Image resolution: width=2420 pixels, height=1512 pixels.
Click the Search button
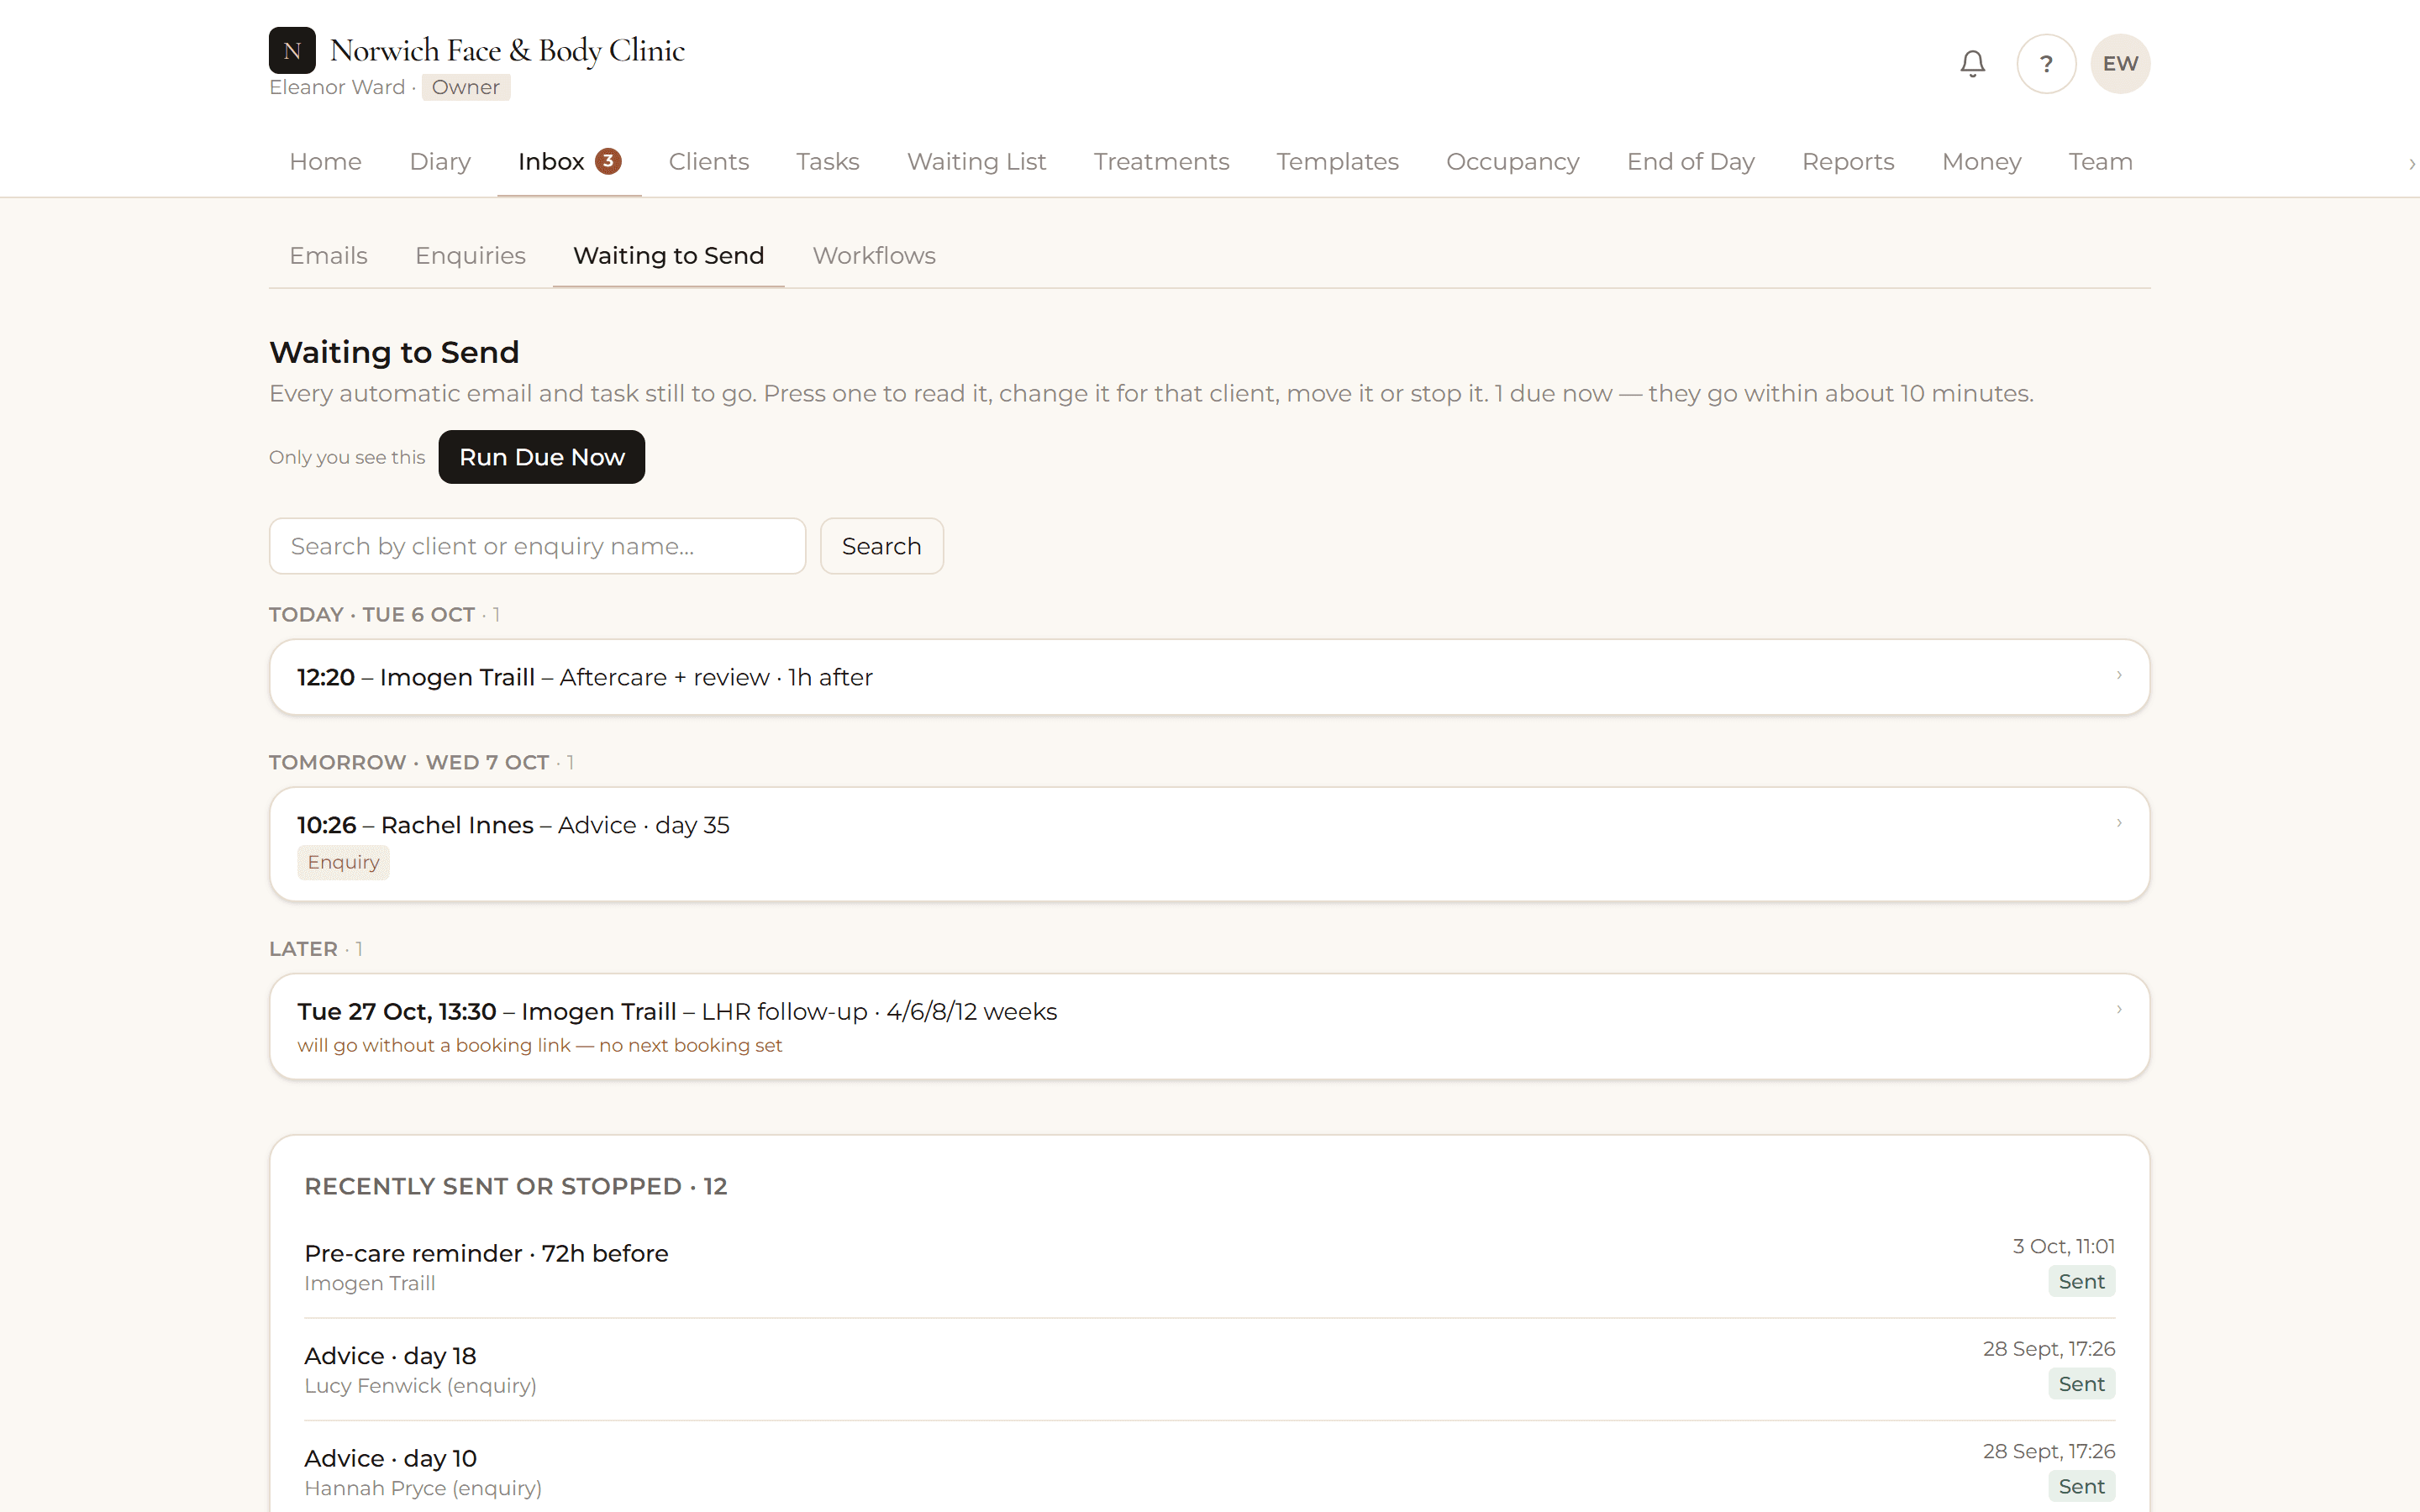point(881,546)
